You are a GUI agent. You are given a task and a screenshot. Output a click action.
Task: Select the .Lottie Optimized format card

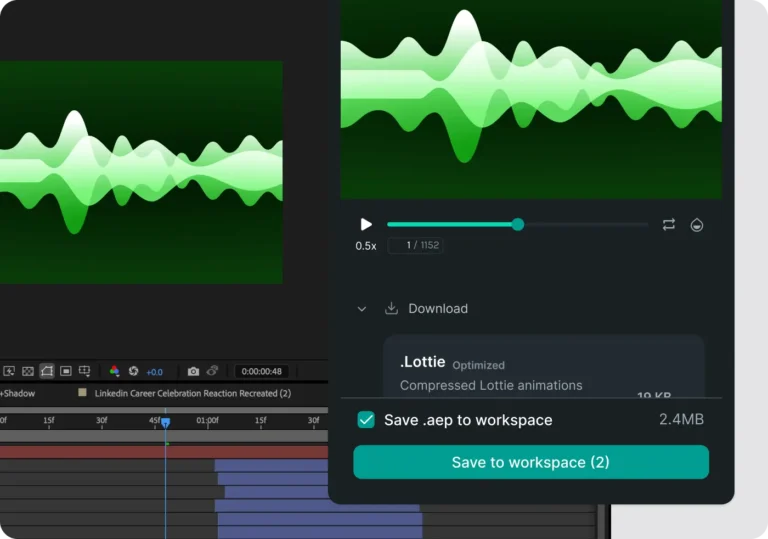coord(544,366)
